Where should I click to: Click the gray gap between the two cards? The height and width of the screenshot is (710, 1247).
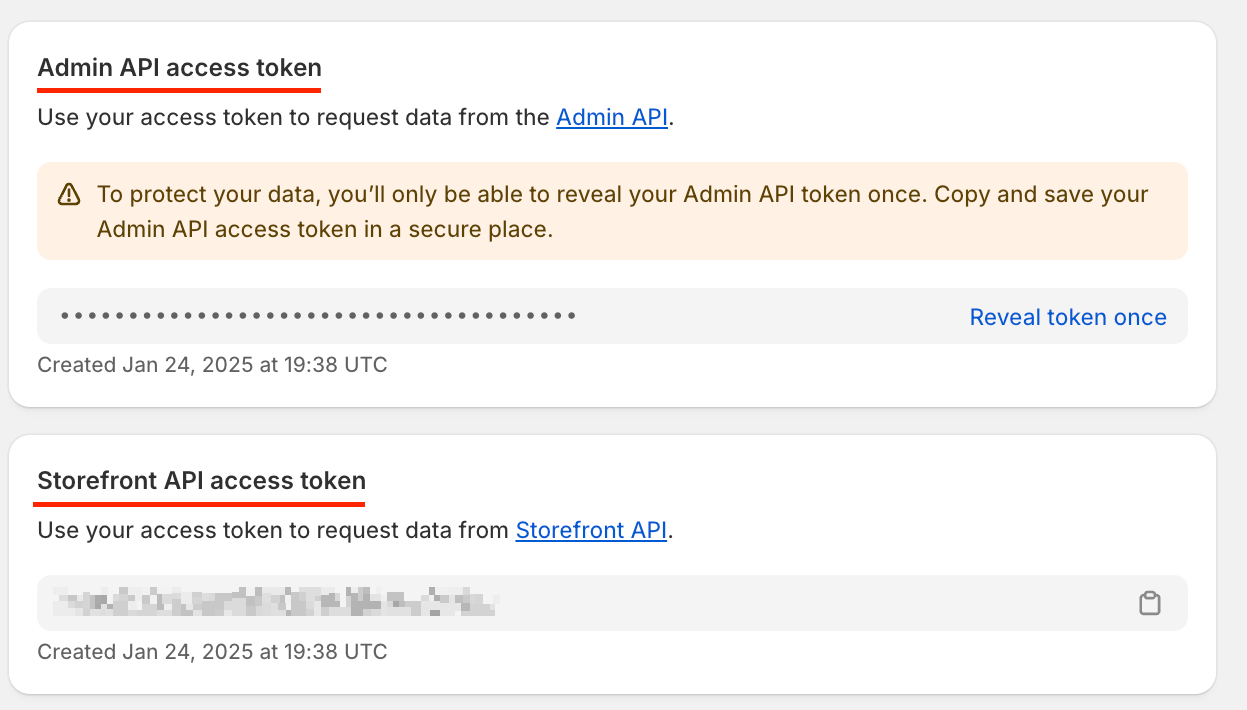(612, 421)
